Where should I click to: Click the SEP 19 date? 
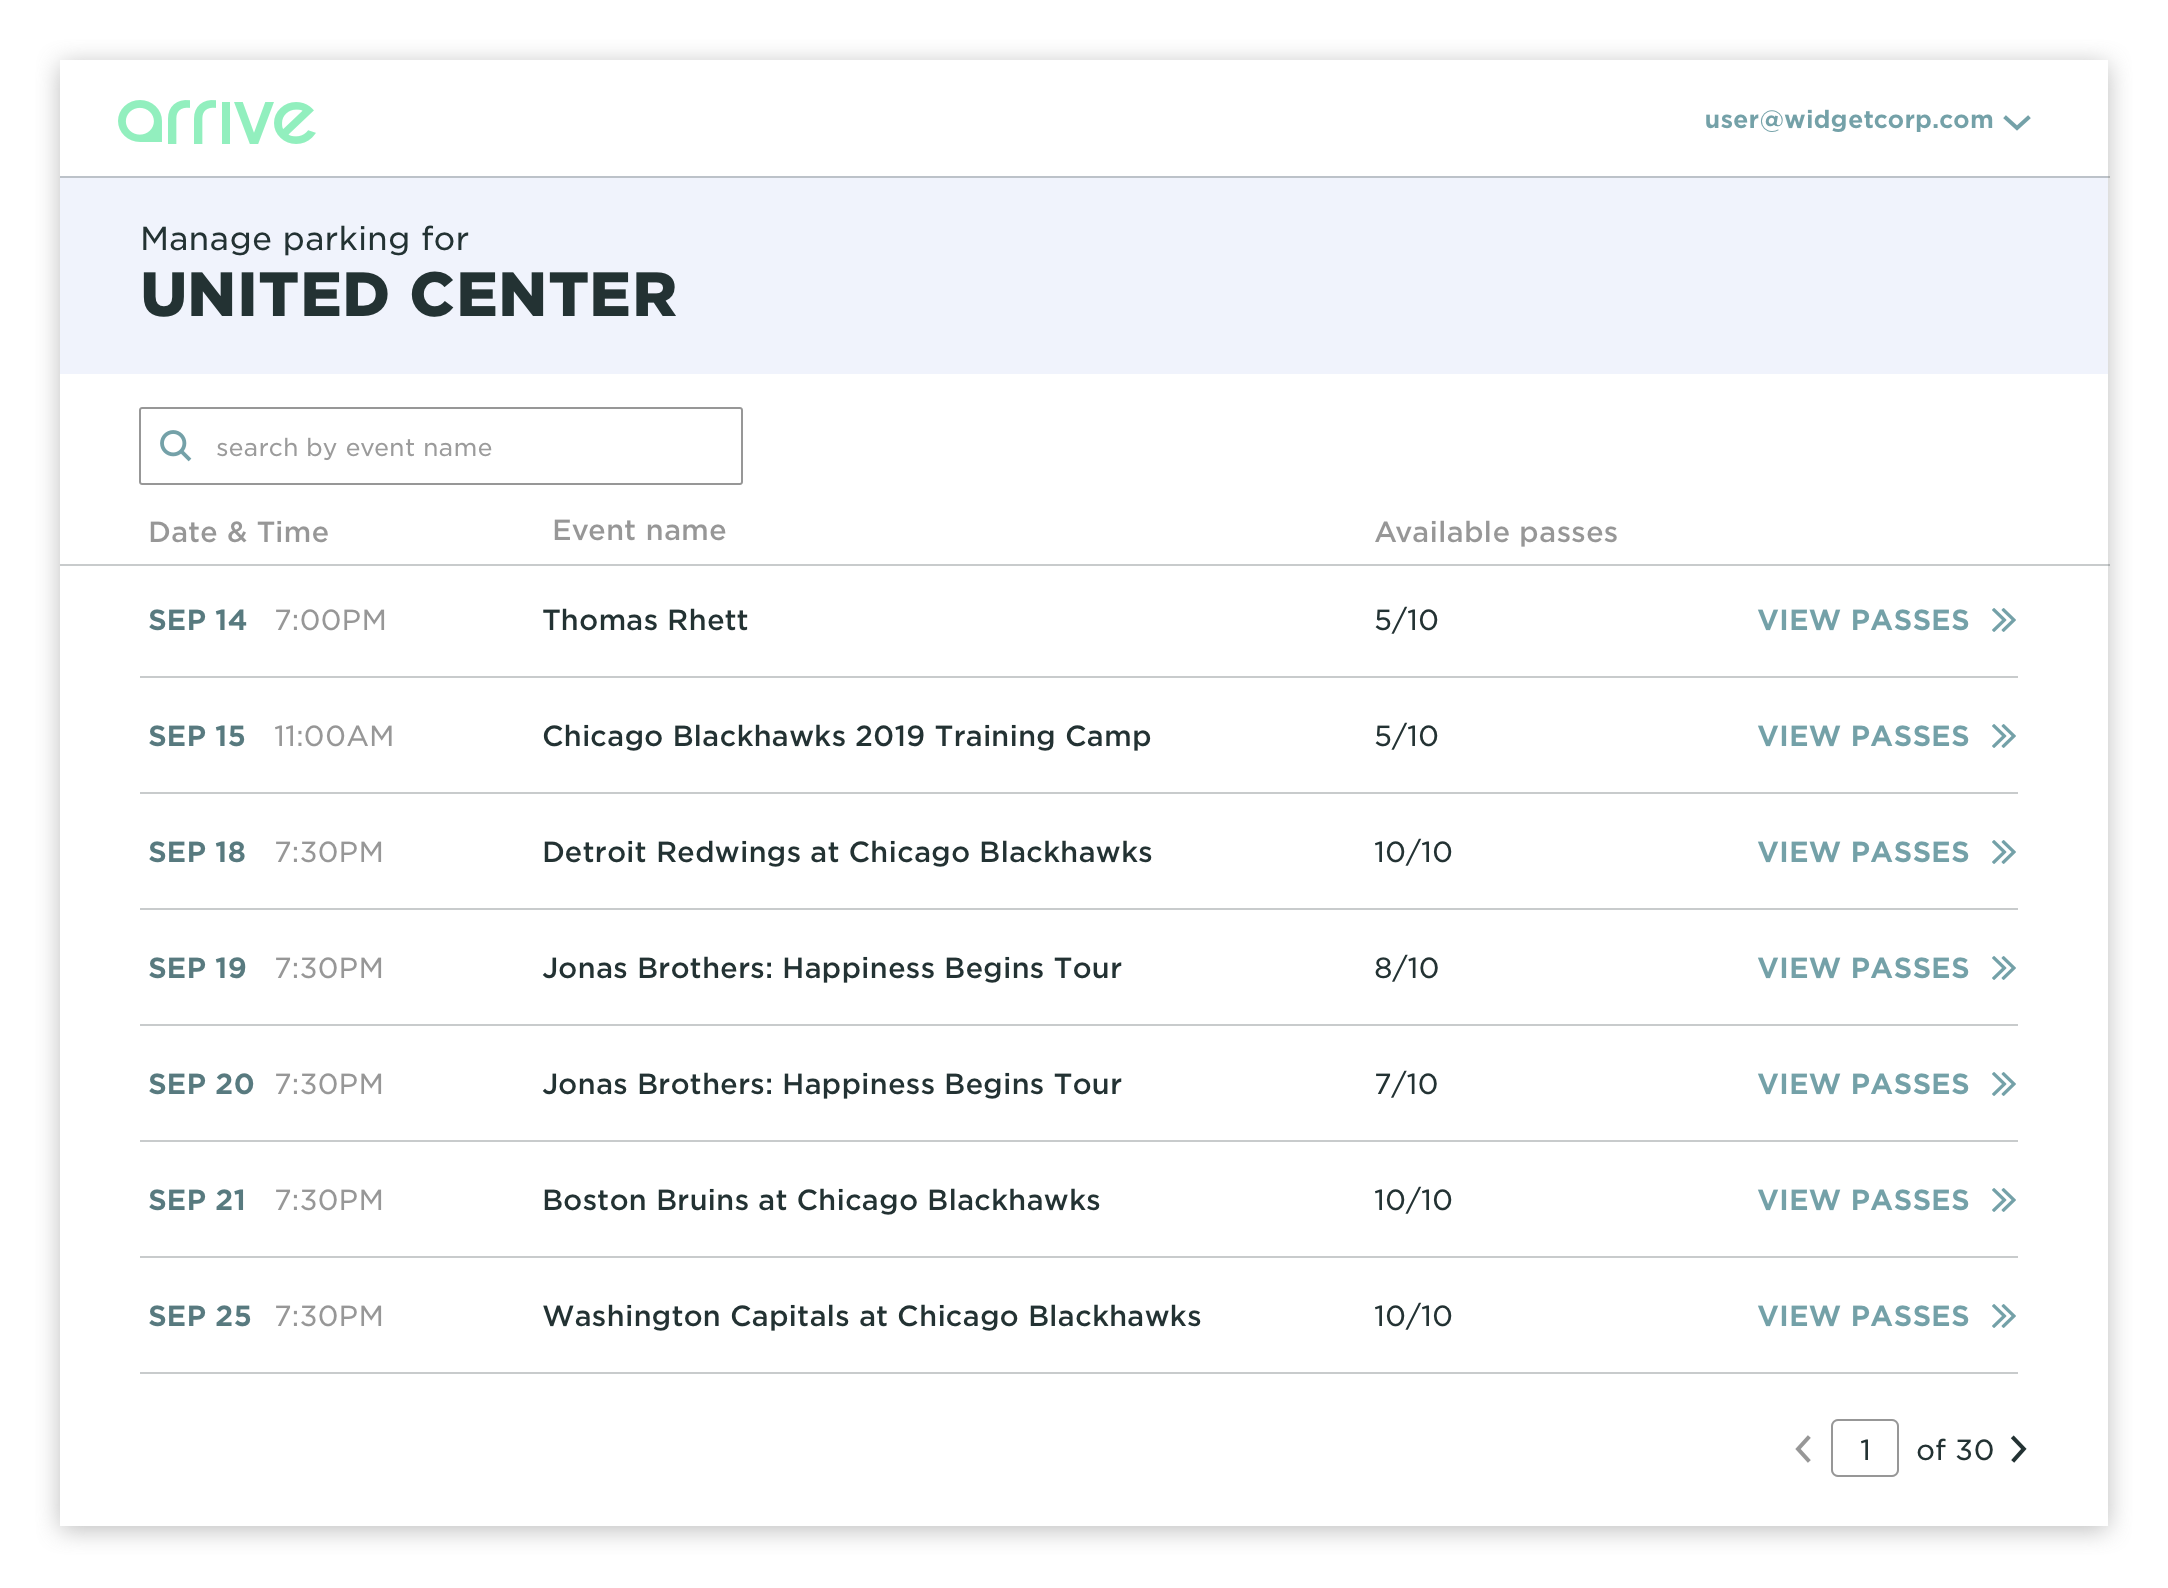[x=197, y=968]
